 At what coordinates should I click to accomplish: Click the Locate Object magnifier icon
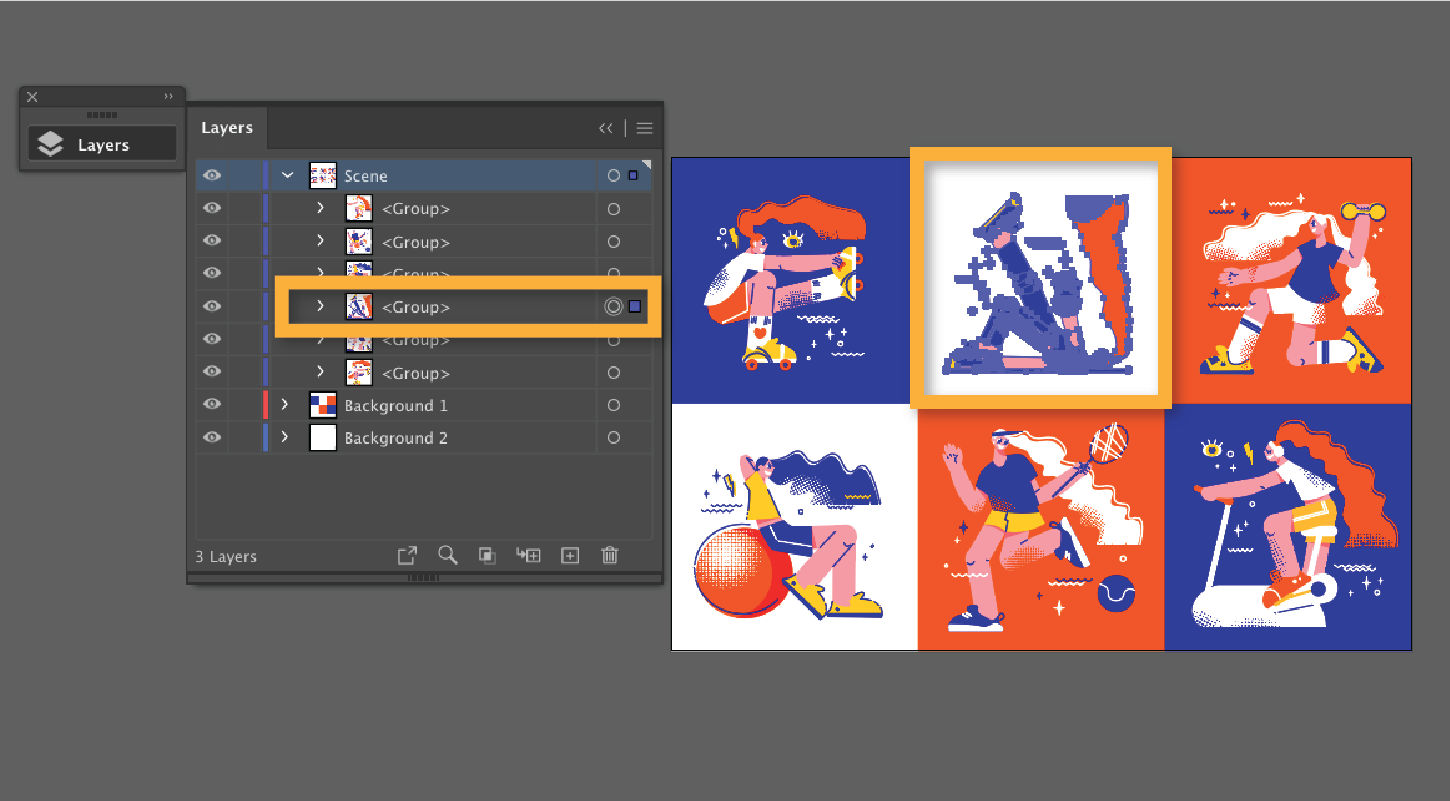(x=447, y=555)
